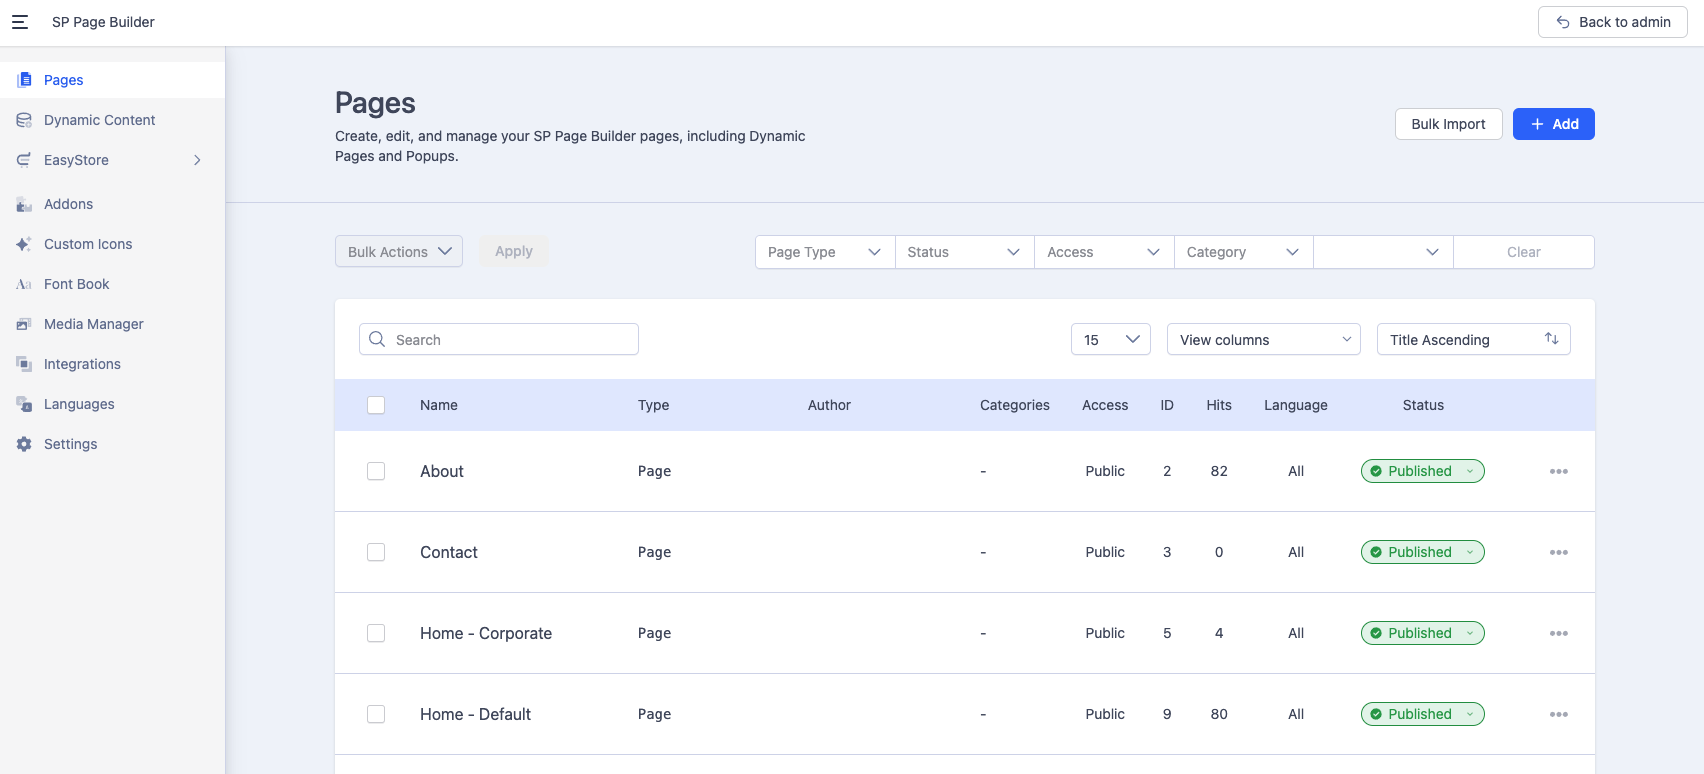Click the Dynamic Content database icon
Screen dimensions: 1704x774
[x=24, y=120]
